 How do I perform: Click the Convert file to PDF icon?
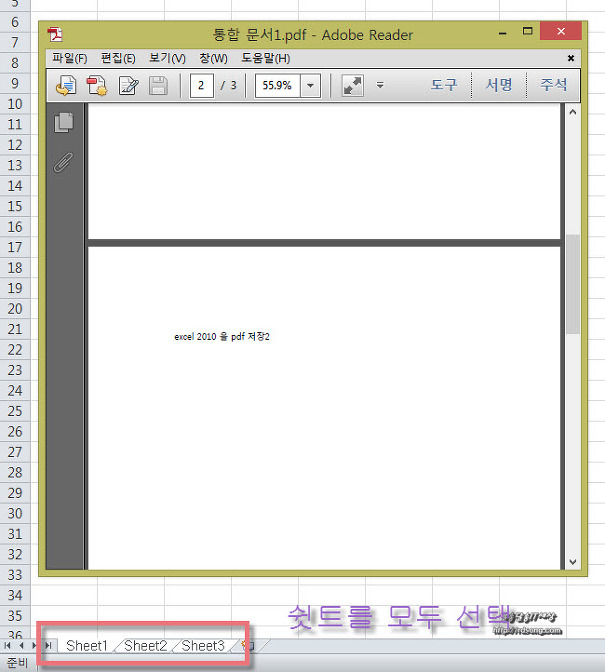(x=97, y=86)
